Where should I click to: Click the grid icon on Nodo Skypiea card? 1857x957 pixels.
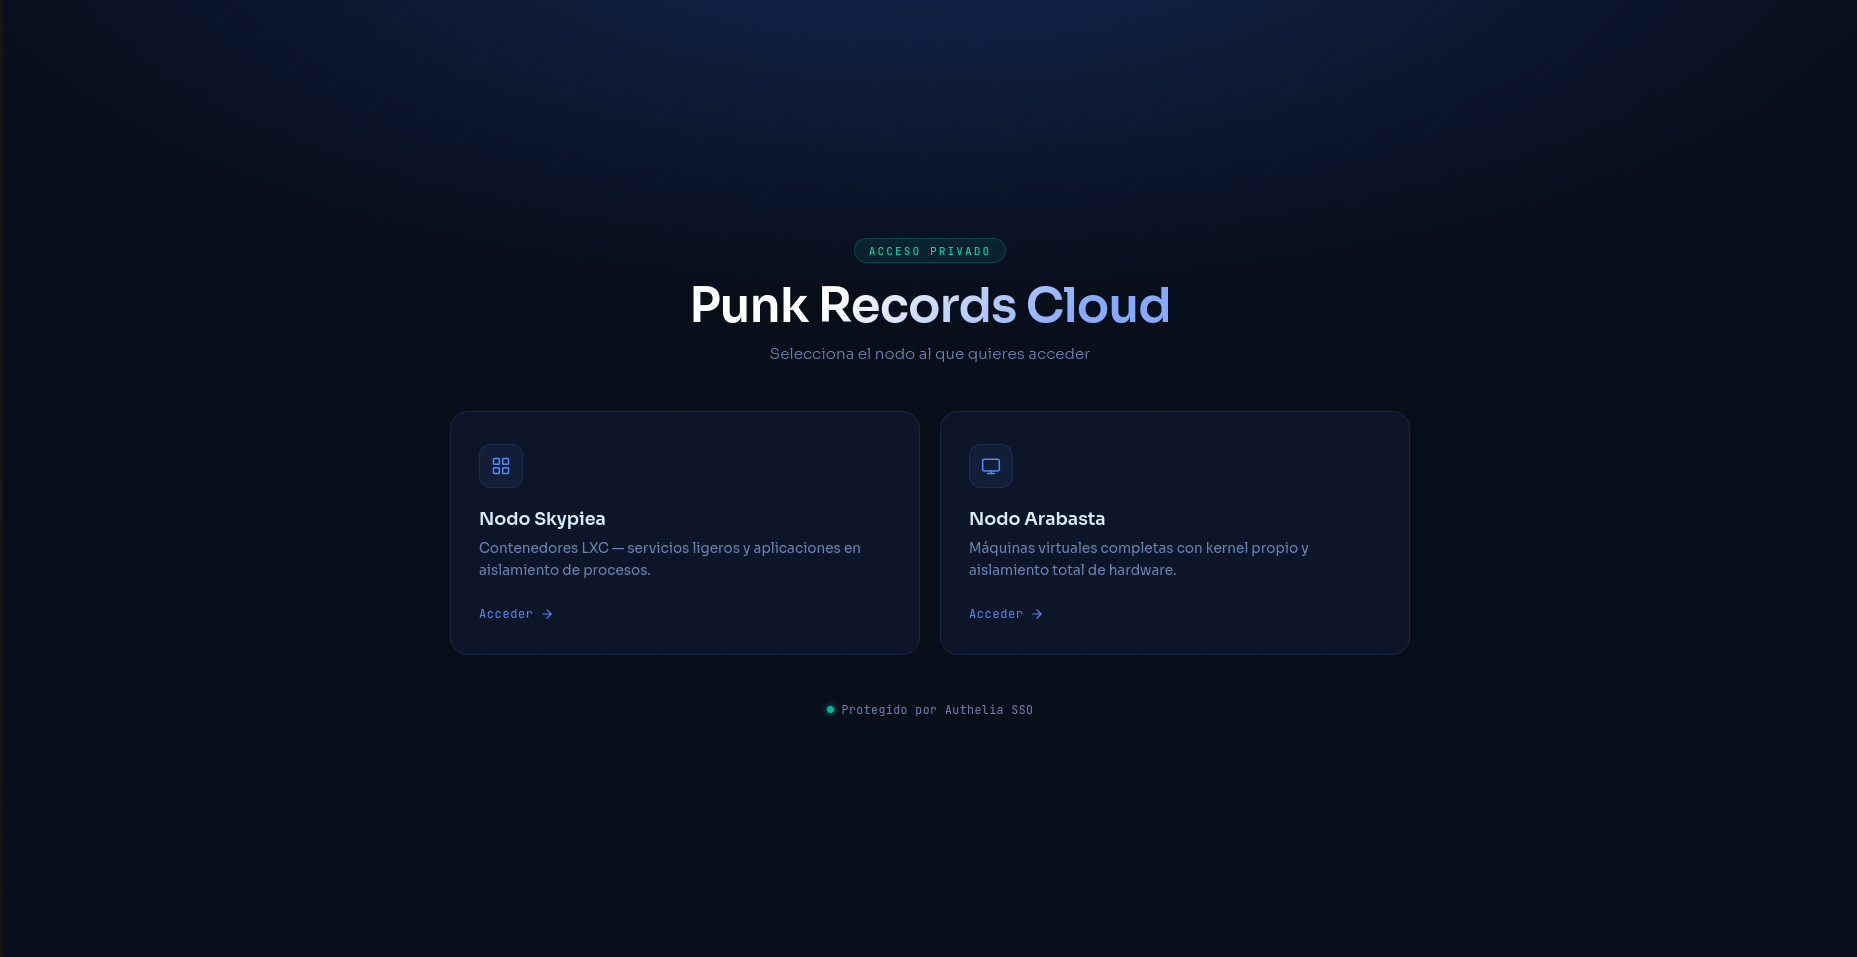(501, 466)
